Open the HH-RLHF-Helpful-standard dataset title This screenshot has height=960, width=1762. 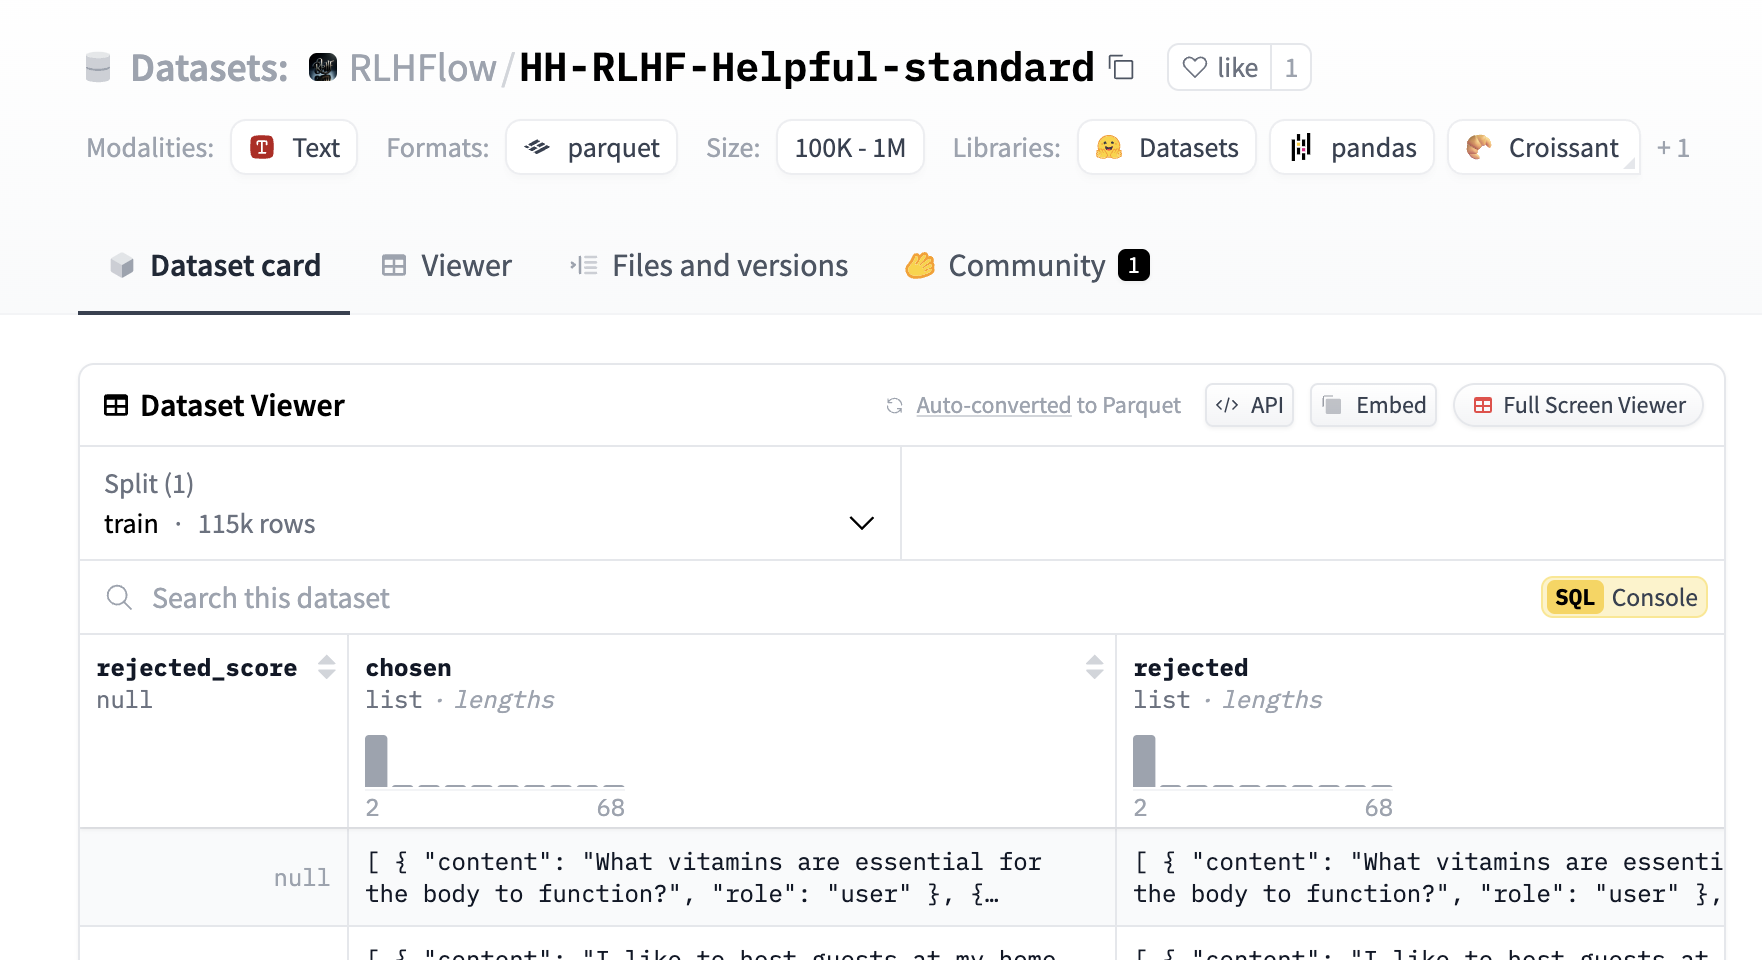coord(807,67)
